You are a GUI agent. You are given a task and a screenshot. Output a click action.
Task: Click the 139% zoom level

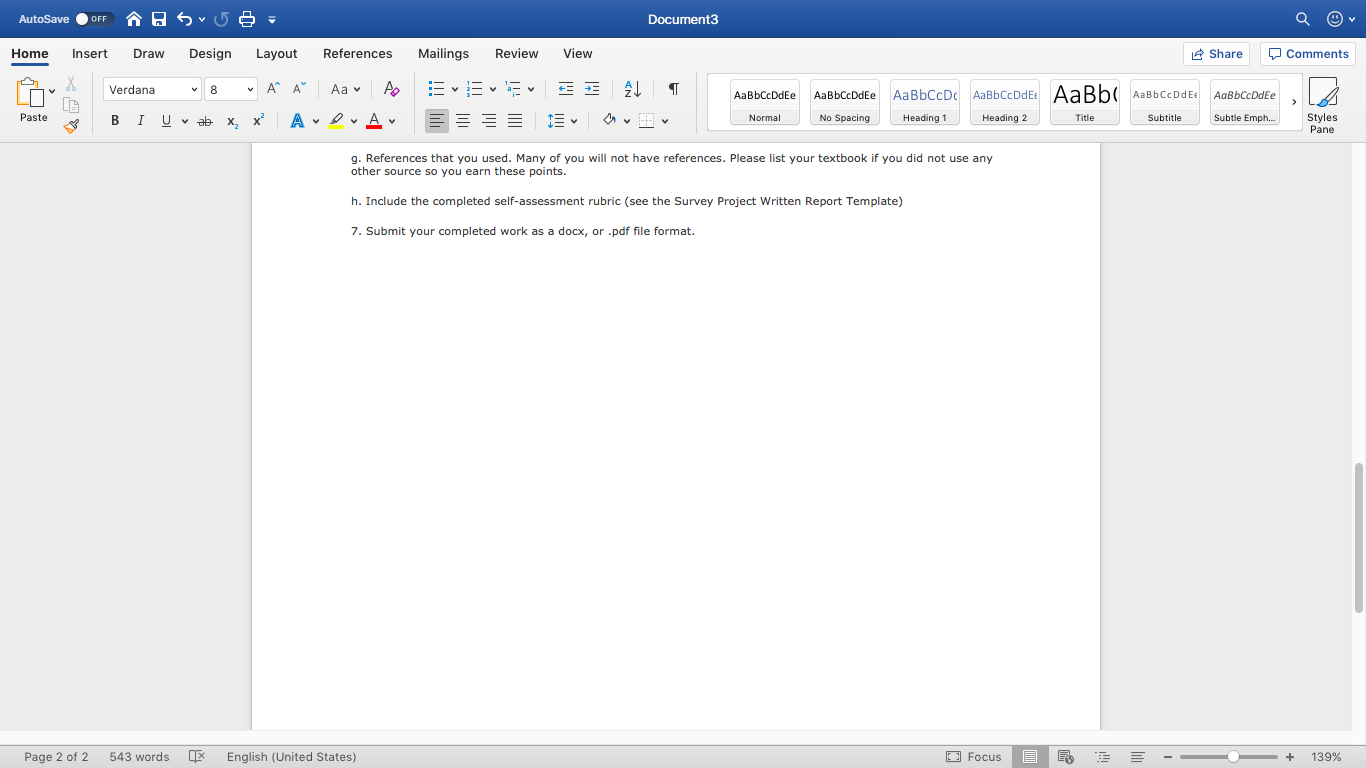tap(1326, 757)
